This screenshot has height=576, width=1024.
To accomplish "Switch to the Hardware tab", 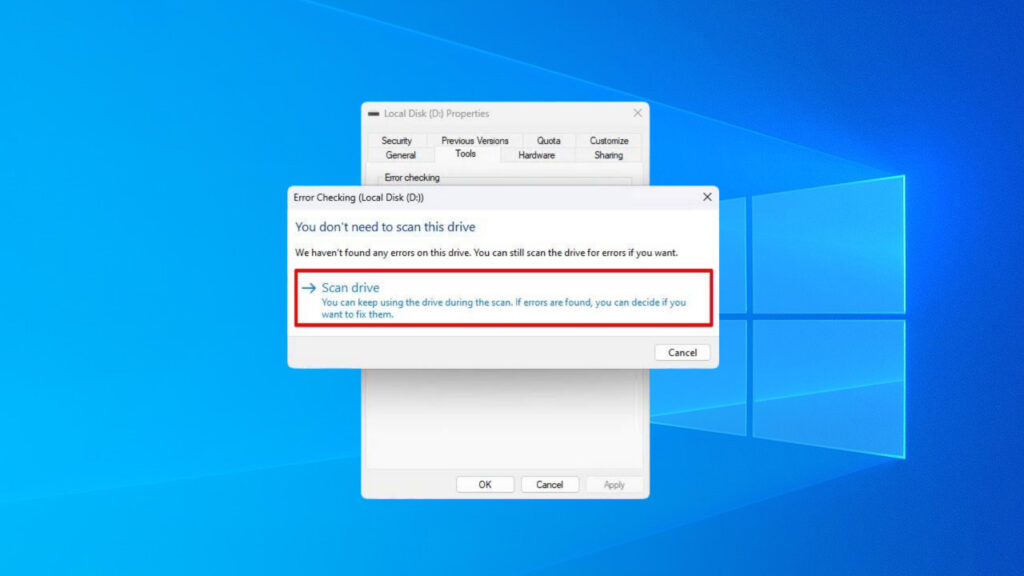I will point(537,155).
